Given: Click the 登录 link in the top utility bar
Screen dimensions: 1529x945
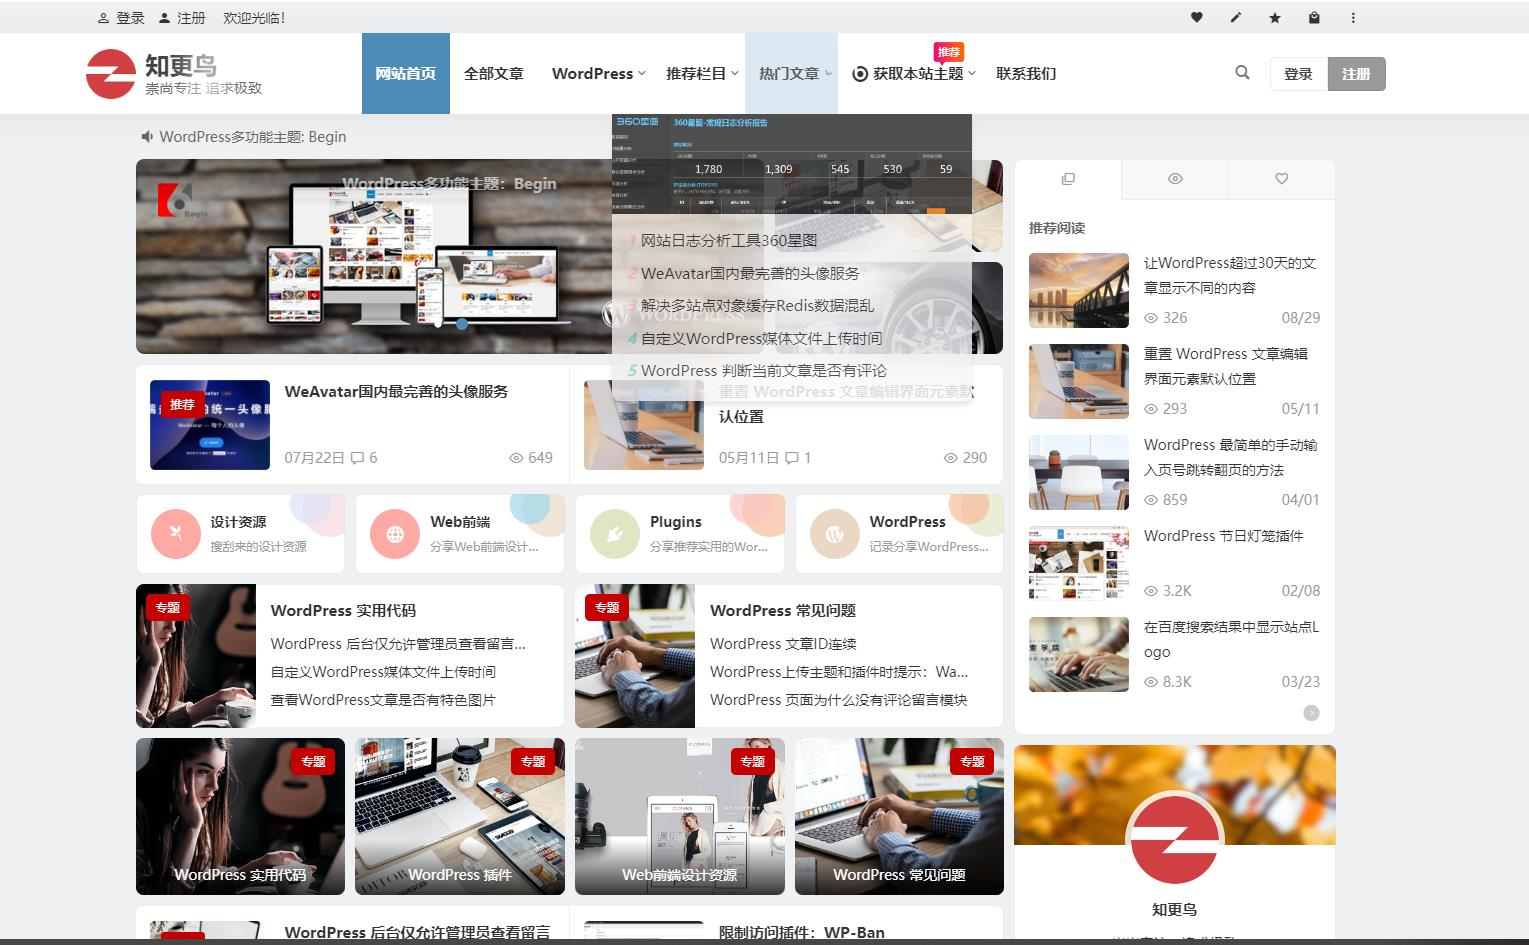Looking at the screenshot, I should (122, 18).
